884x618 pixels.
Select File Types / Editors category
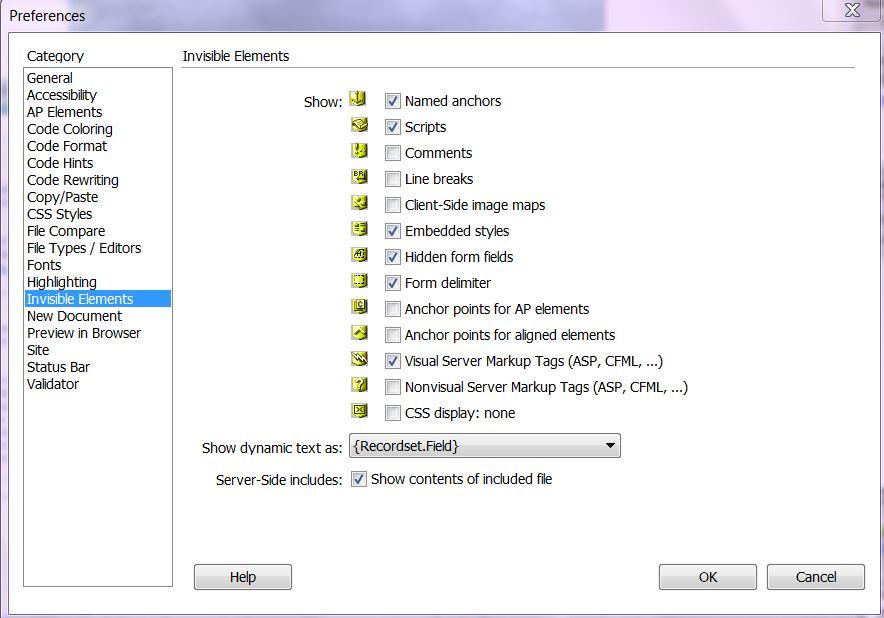point(98,248)
